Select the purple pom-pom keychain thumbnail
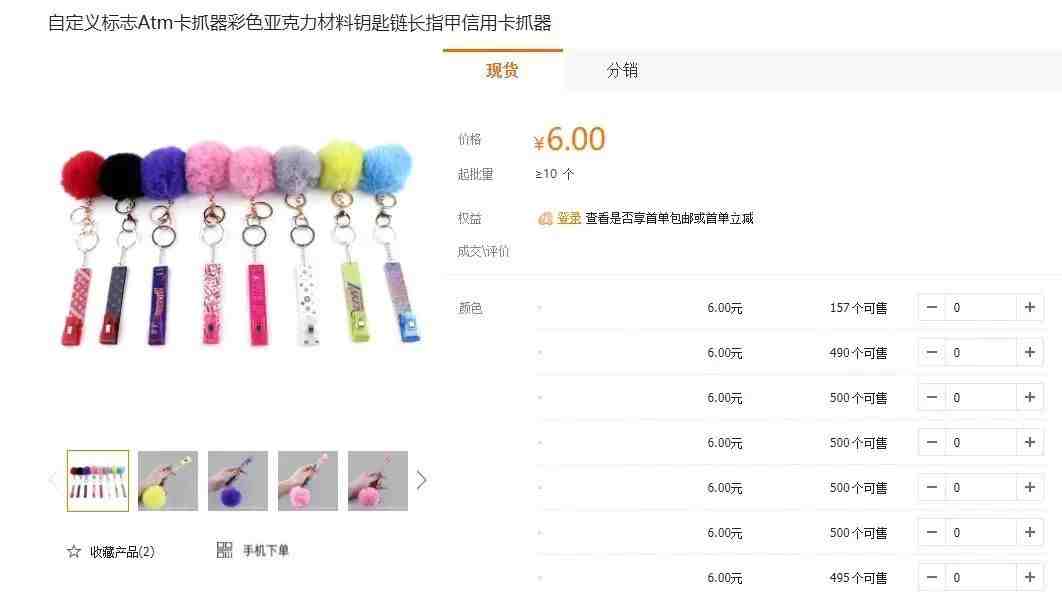The image size is (1062, 598). tap(238, 481)
